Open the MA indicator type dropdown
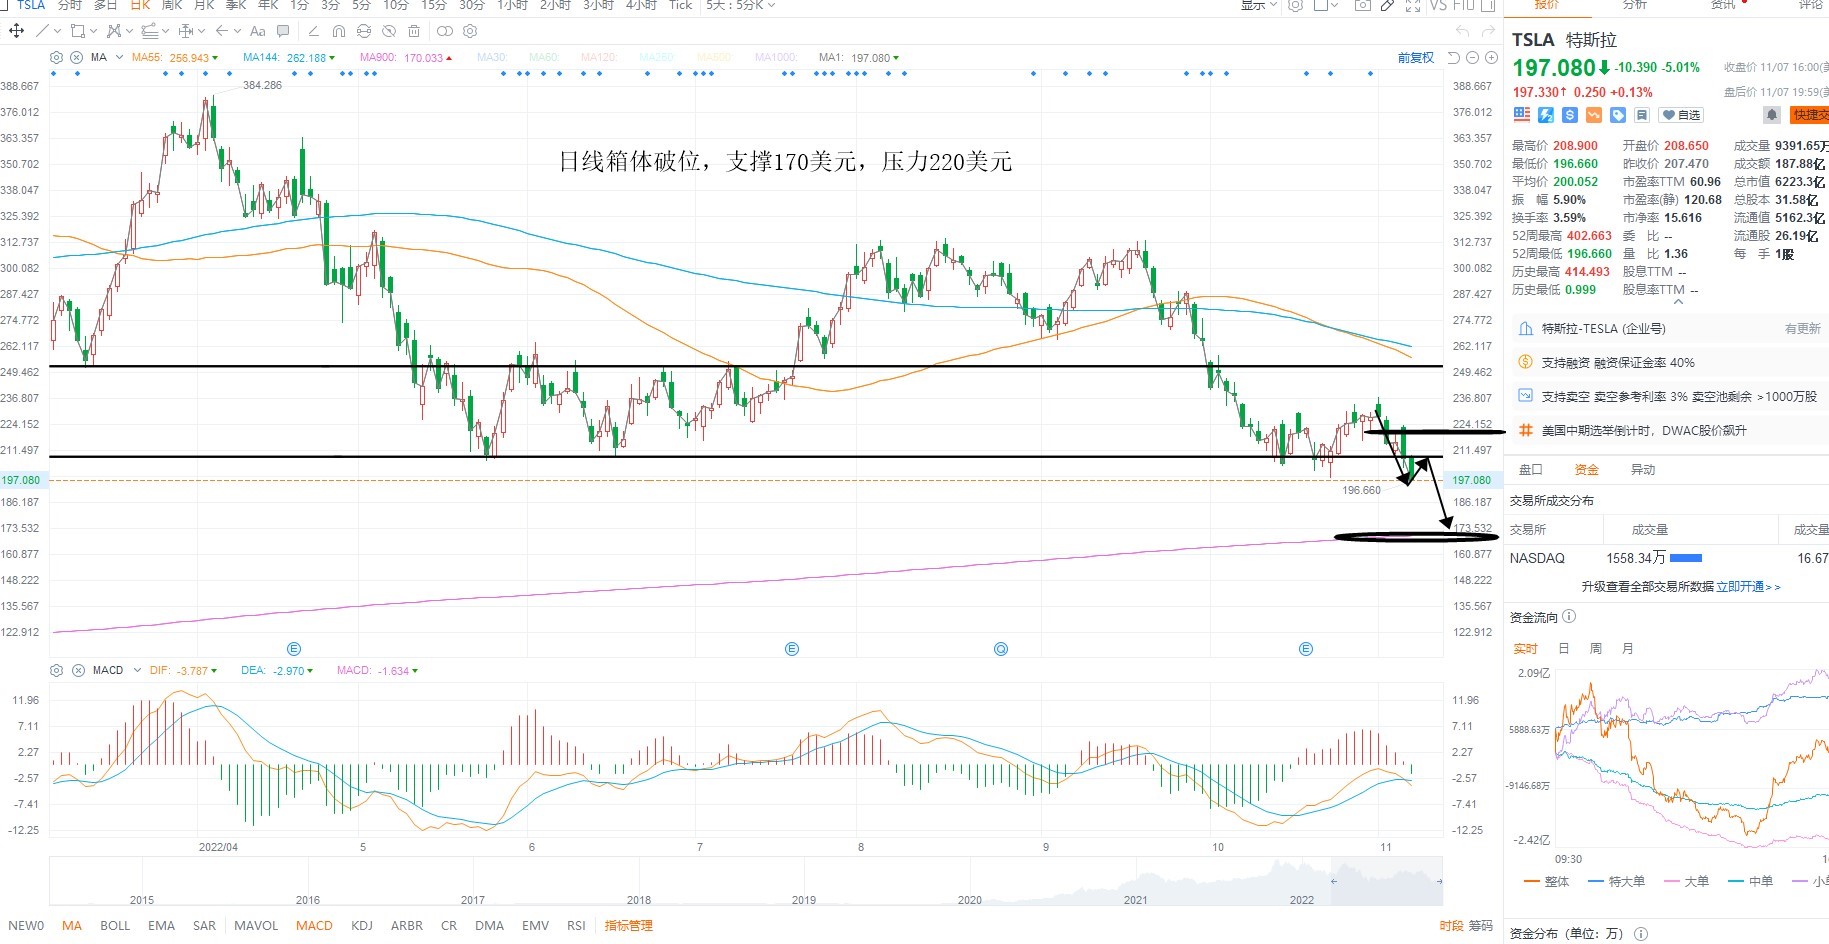 pyautogui.click(x=119, y=57)
